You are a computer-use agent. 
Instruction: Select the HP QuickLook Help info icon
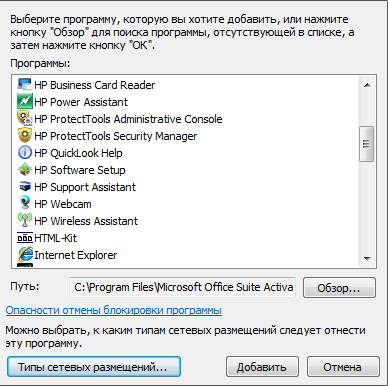[x=25, y=153]
